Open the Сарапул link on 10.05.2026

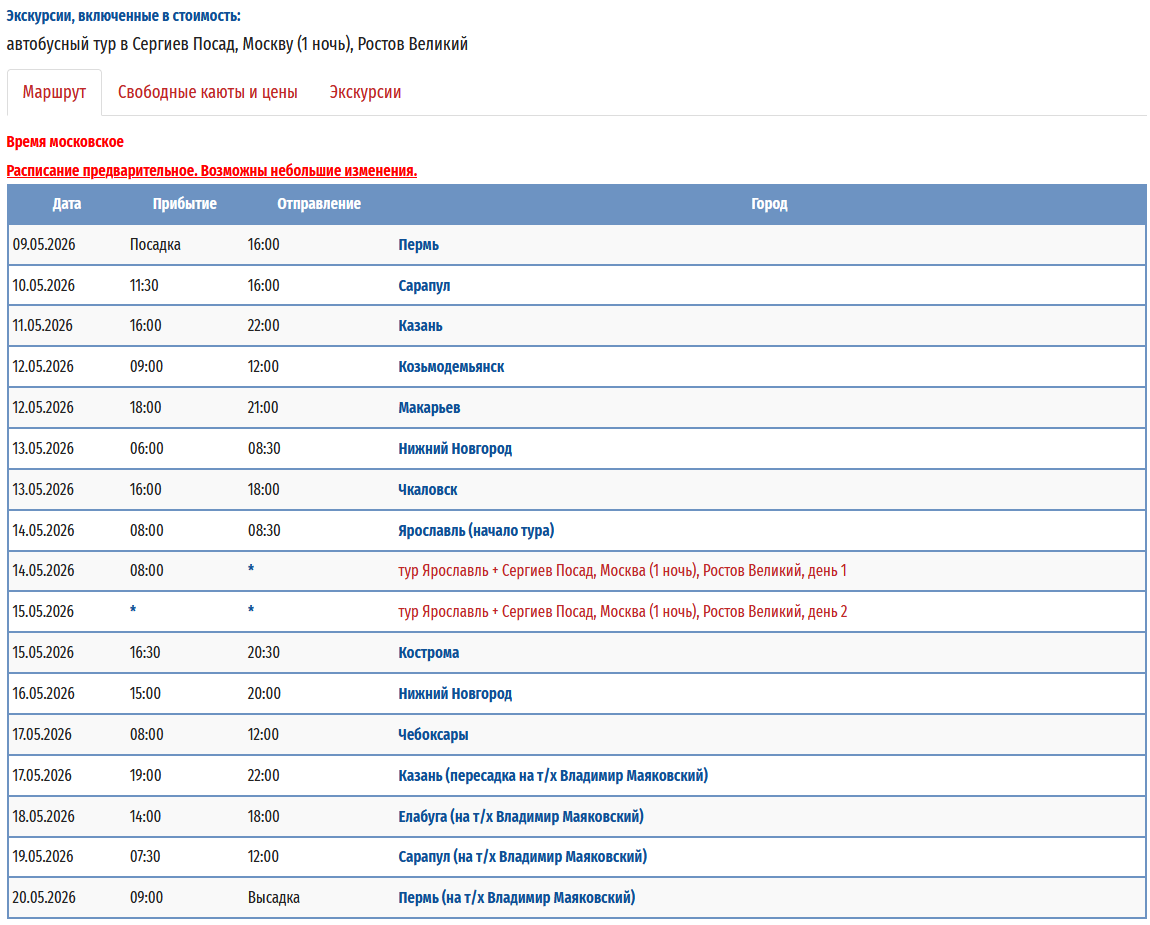(x=424, y=286)
